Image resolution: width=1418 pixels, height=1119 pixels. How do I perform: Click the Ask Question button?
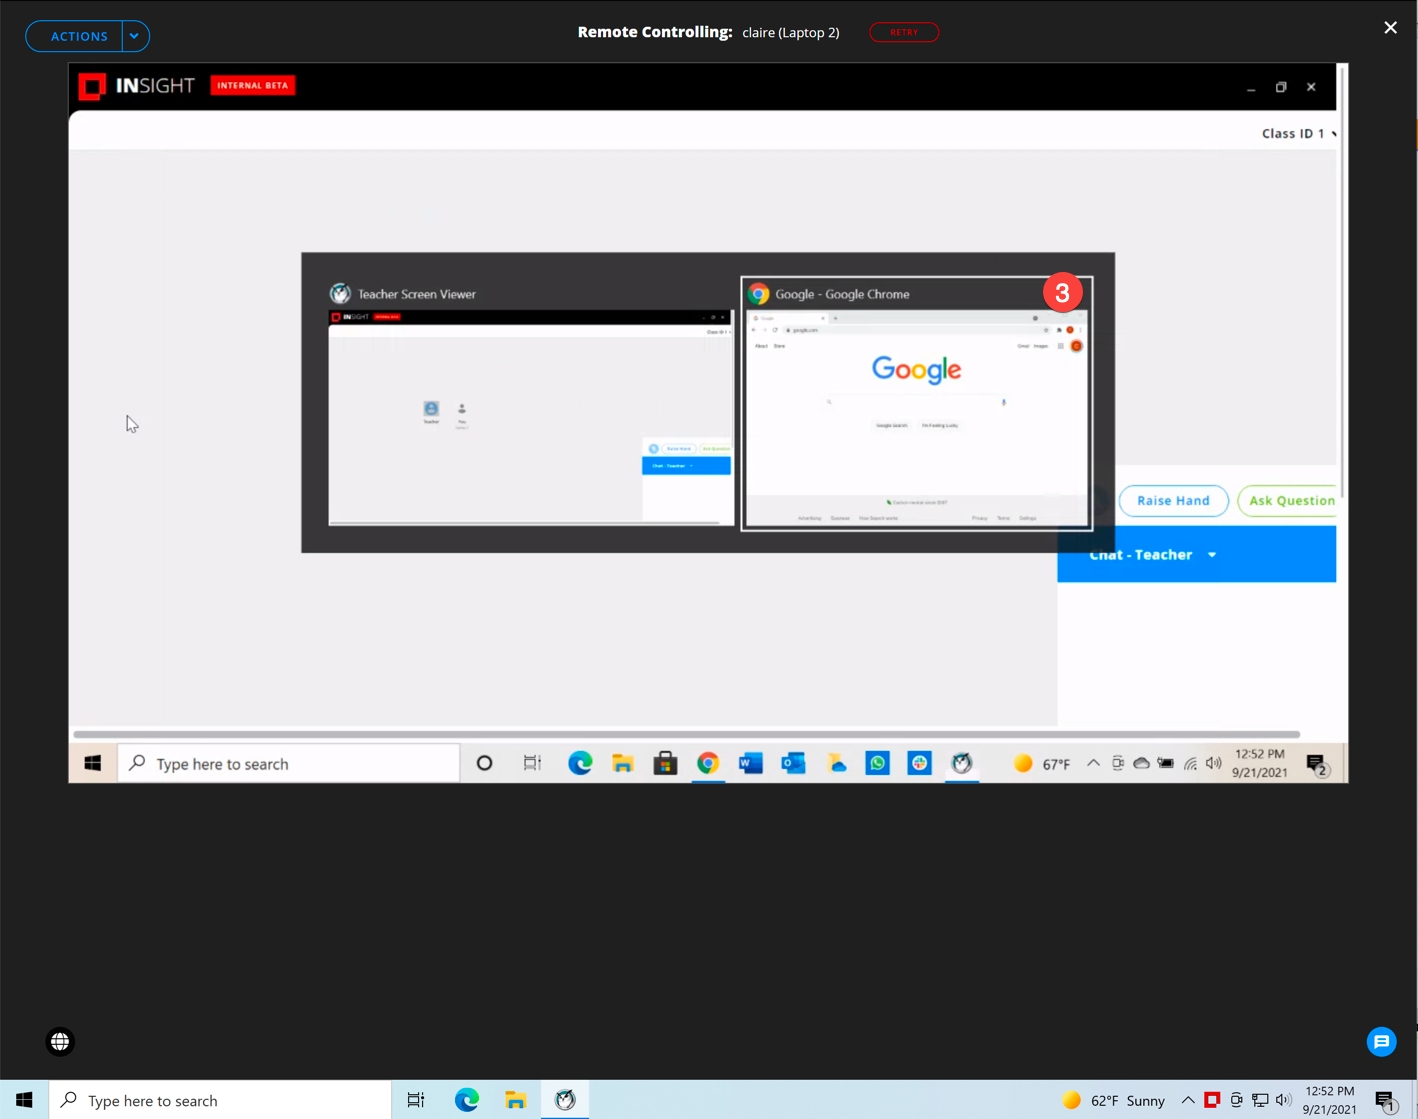[1290, 501]
